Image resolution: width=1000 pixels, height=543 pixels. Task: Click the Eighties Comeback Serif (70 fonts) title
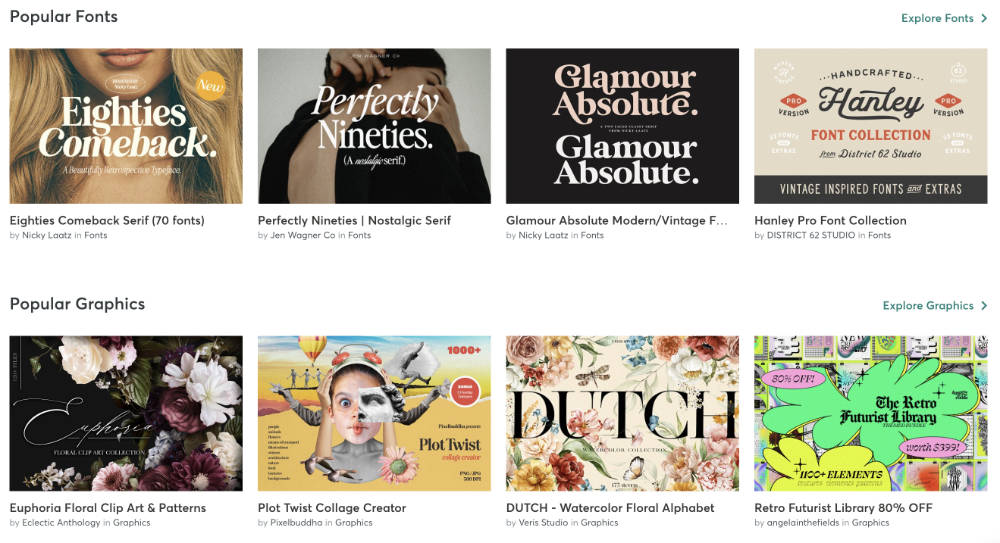click(107, 221)
